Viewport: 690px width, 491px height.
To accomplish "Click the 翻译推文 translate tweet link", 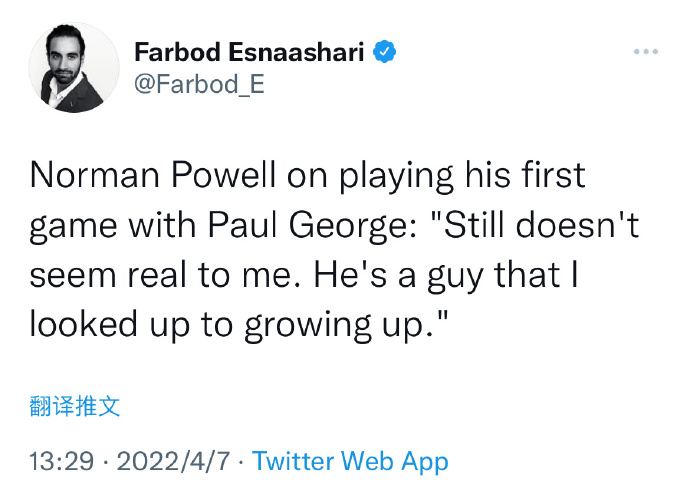I will tap(75, 406).
